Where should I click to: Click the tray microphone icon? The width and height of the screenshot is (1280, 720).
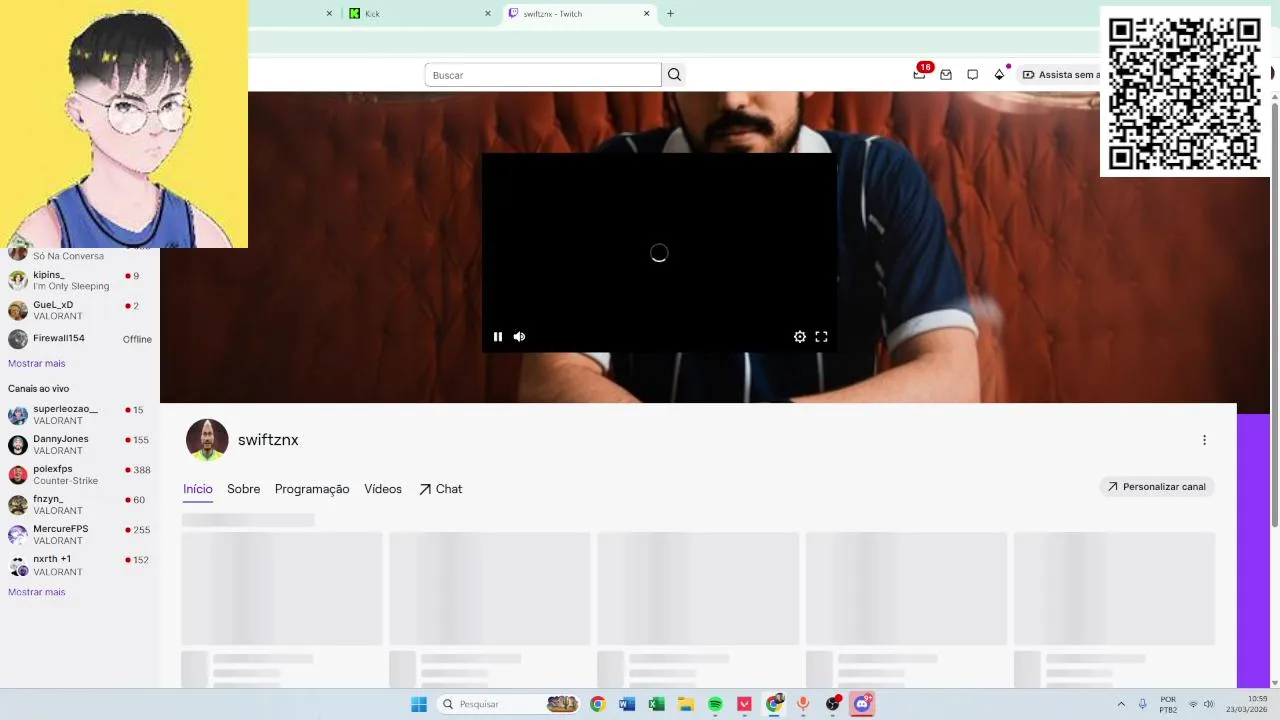pos(1142,704)
